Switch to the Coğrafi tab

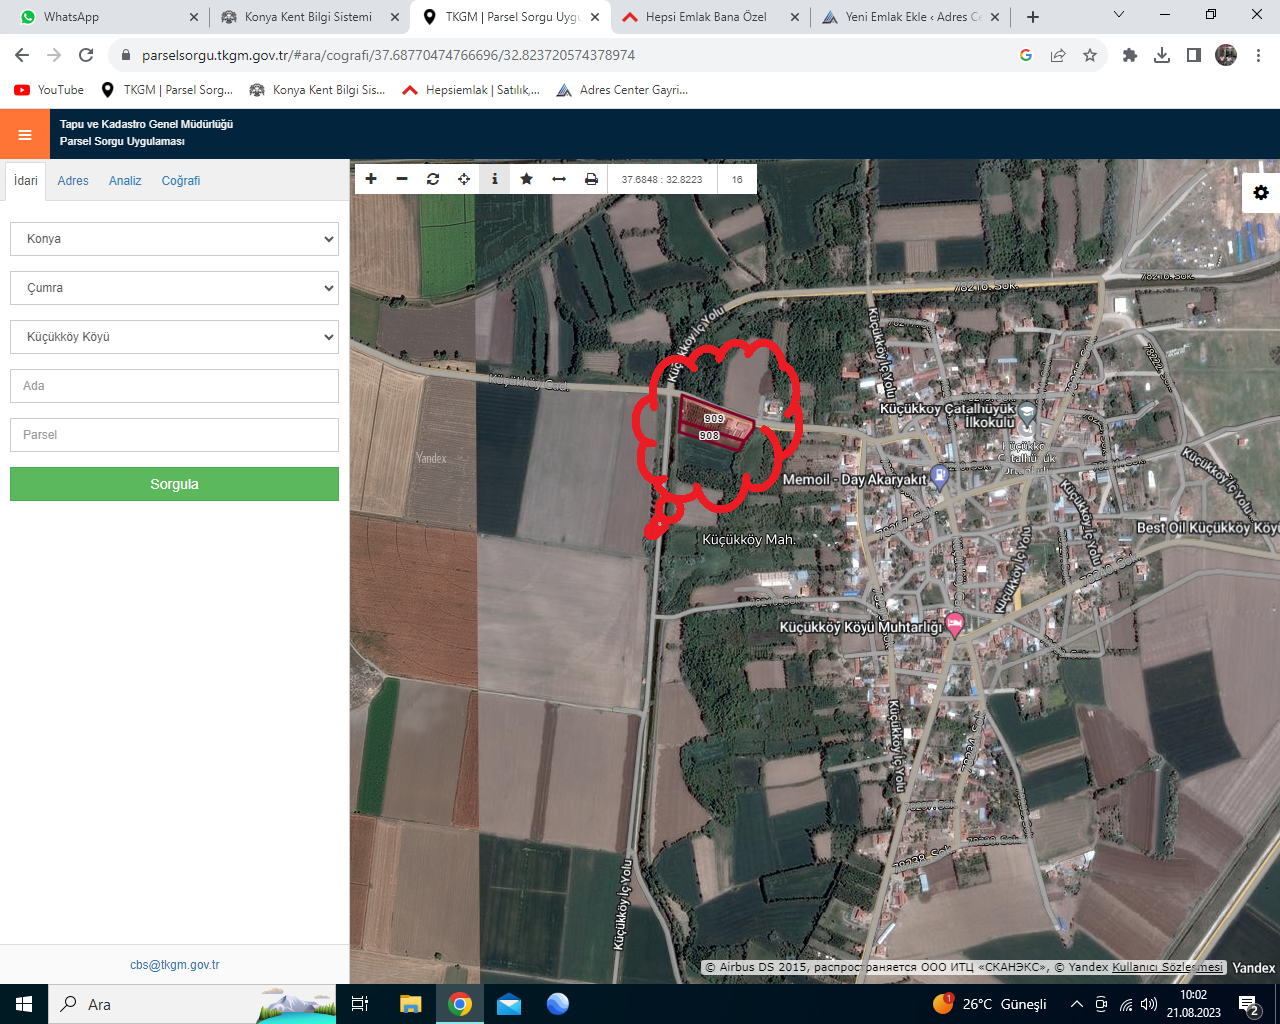click(x=181, y=181)
